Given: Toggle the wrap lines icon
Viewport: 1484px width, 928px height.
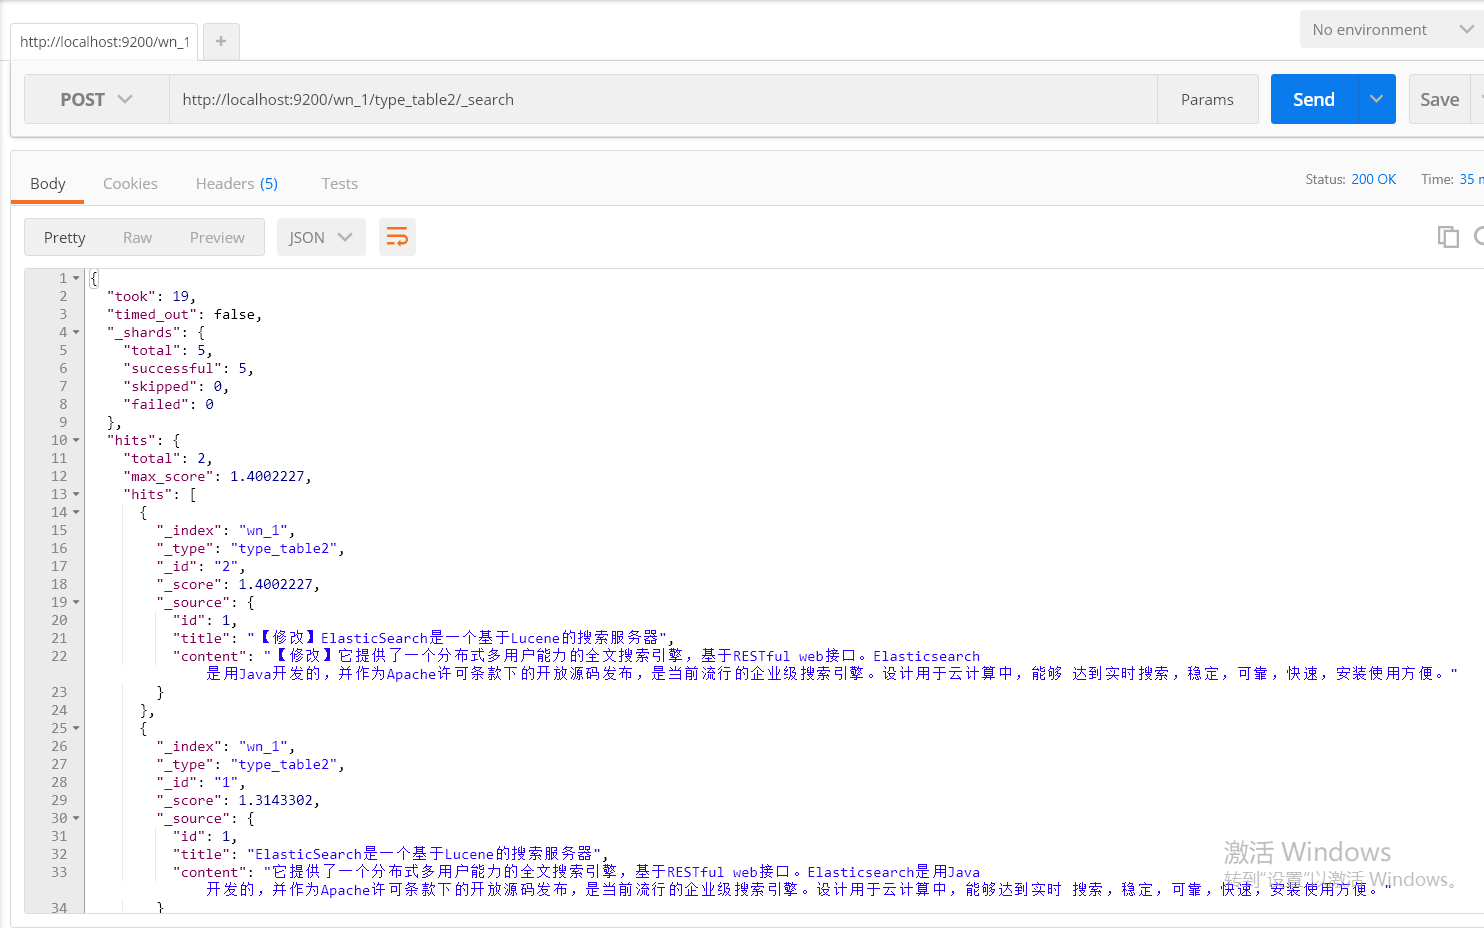Looking at the screenshot, I should pos(397,237).
